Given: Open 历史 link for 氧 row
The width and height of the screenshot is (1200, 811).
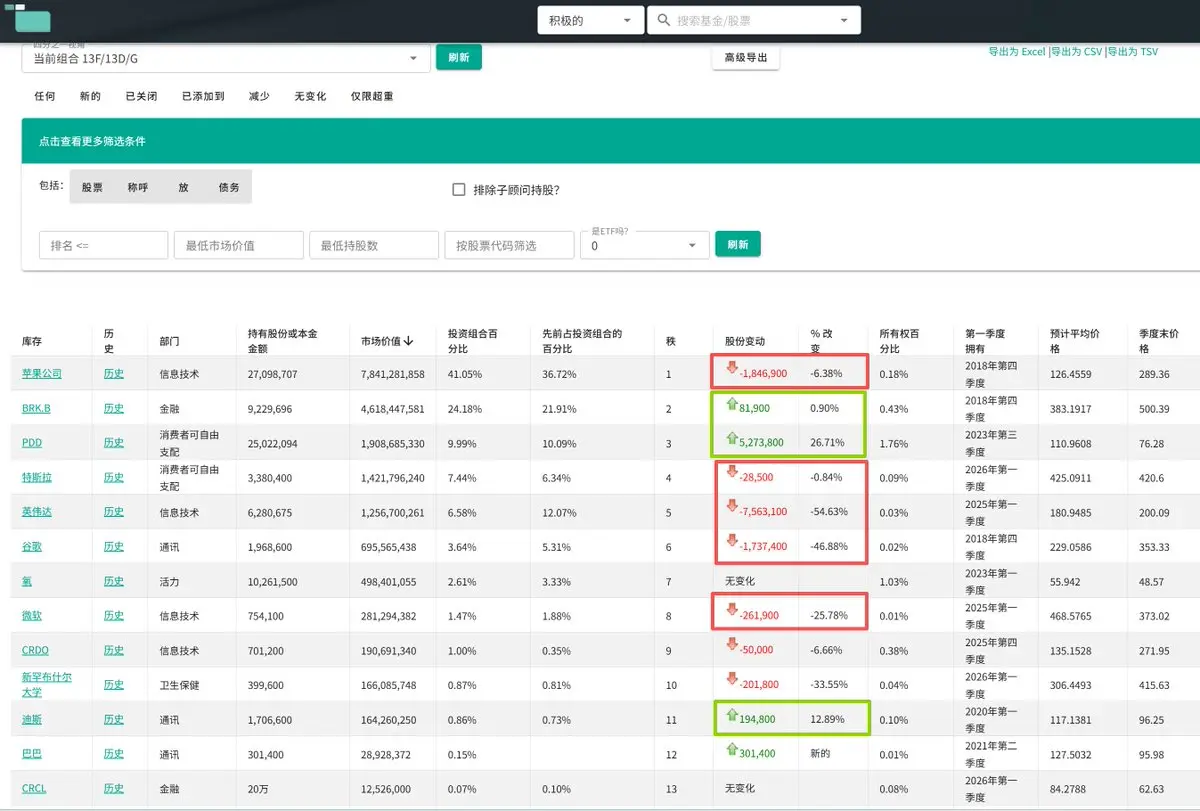Looking at the screenshot, I should [x=114, y=581].
